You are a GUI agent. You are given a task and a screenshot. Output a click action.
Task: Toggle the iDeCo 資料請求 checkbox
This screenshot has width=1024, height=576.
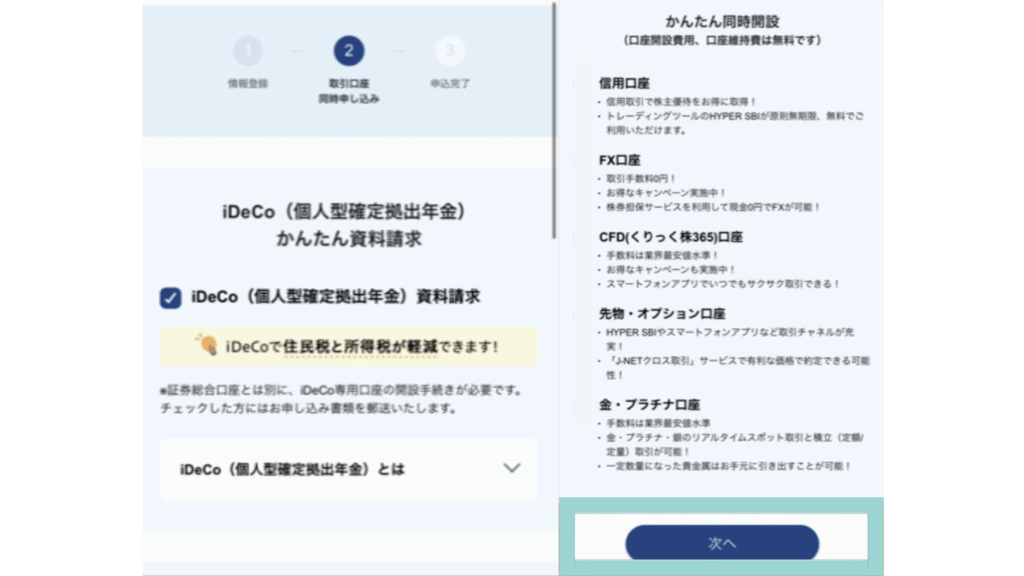coord(170,298)
